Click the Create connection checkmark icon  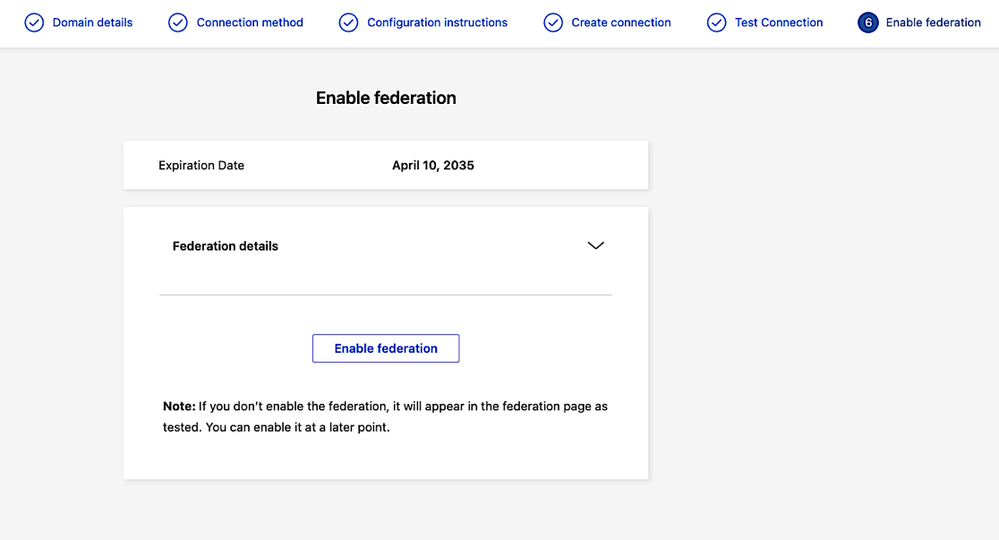coord(553,22)
